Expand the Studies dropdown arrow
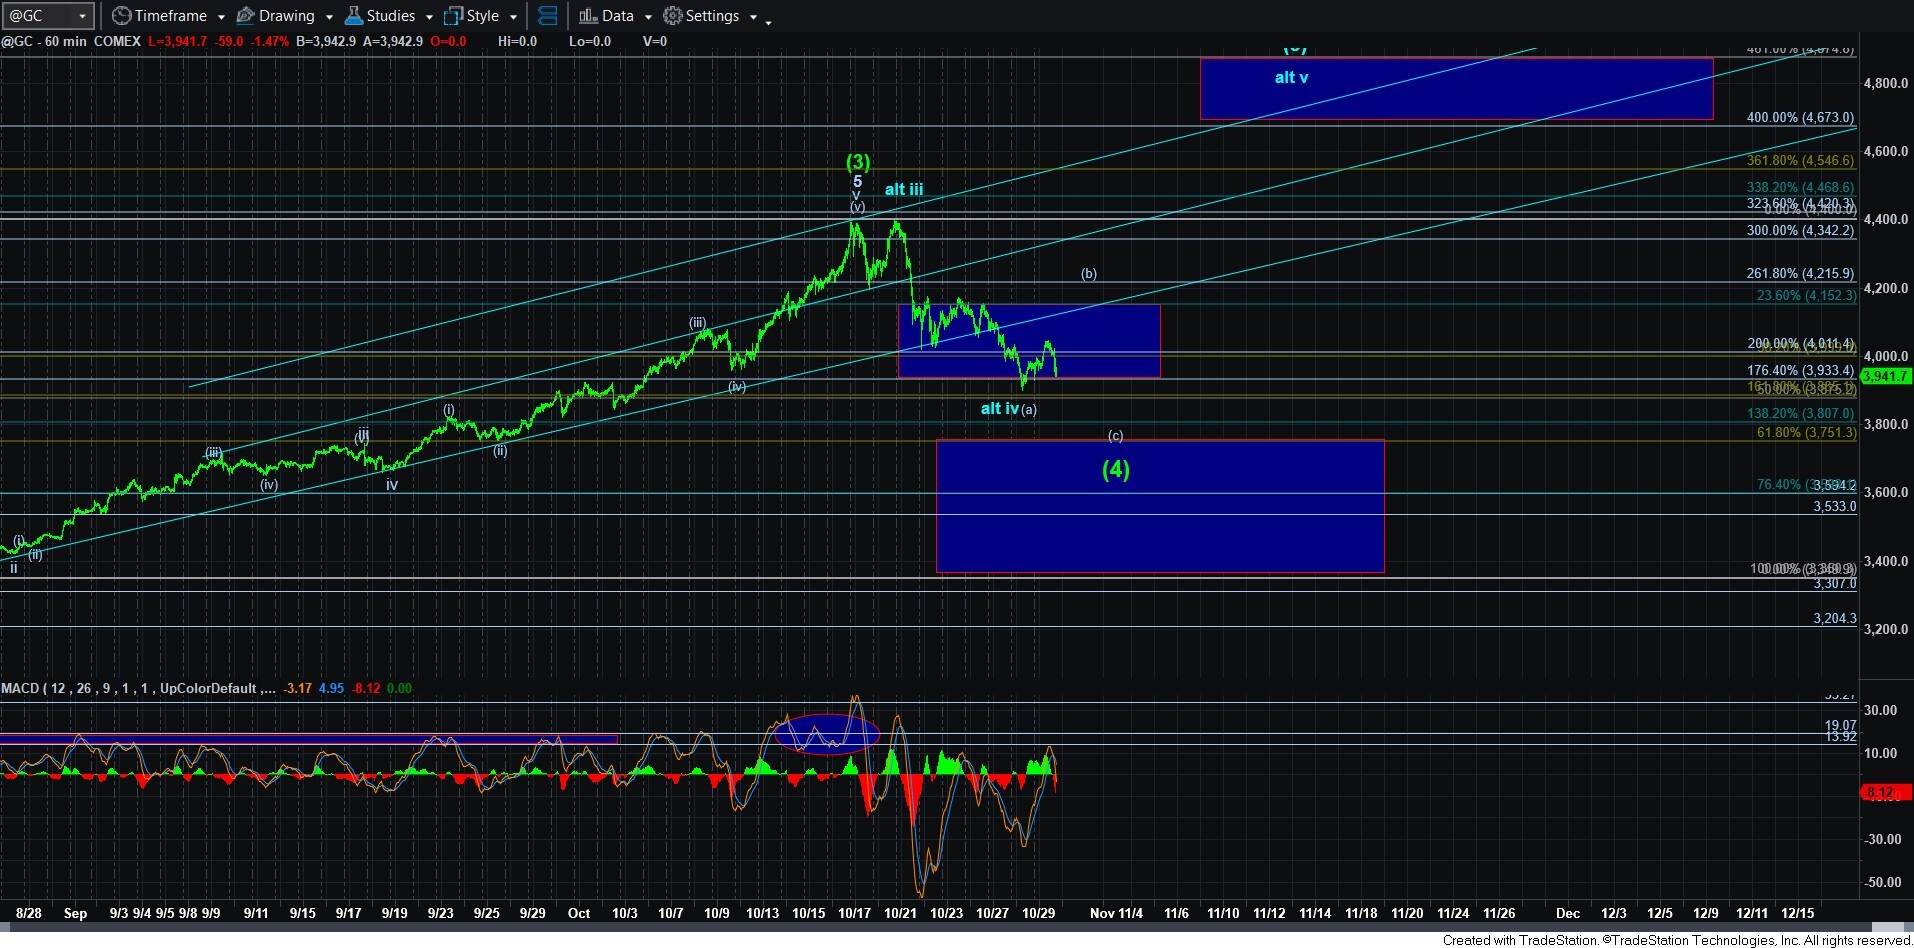Image resolution: width=1914 pixels, height=948 pixels. click(429, 17)
